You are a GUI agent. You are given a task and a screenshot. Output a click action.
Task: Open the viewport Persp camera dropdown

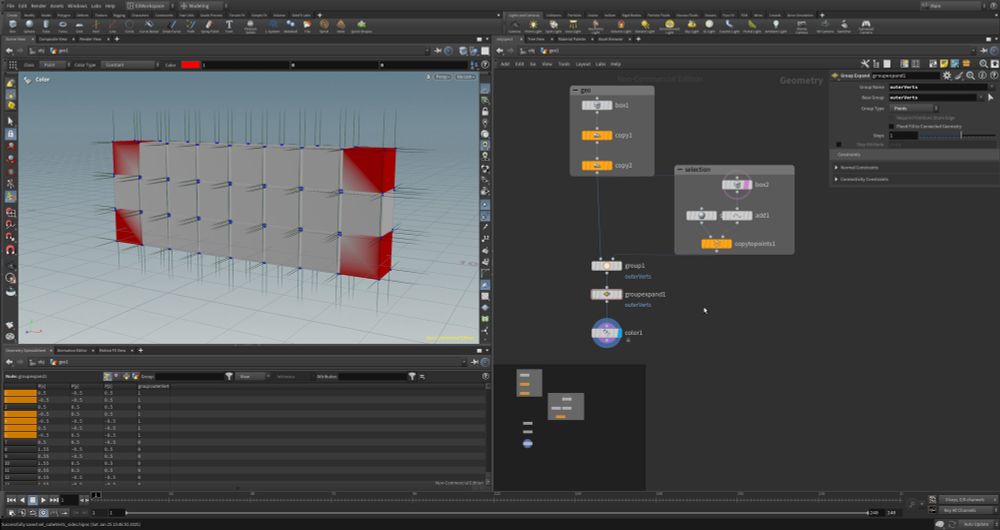tap(443, 77)
